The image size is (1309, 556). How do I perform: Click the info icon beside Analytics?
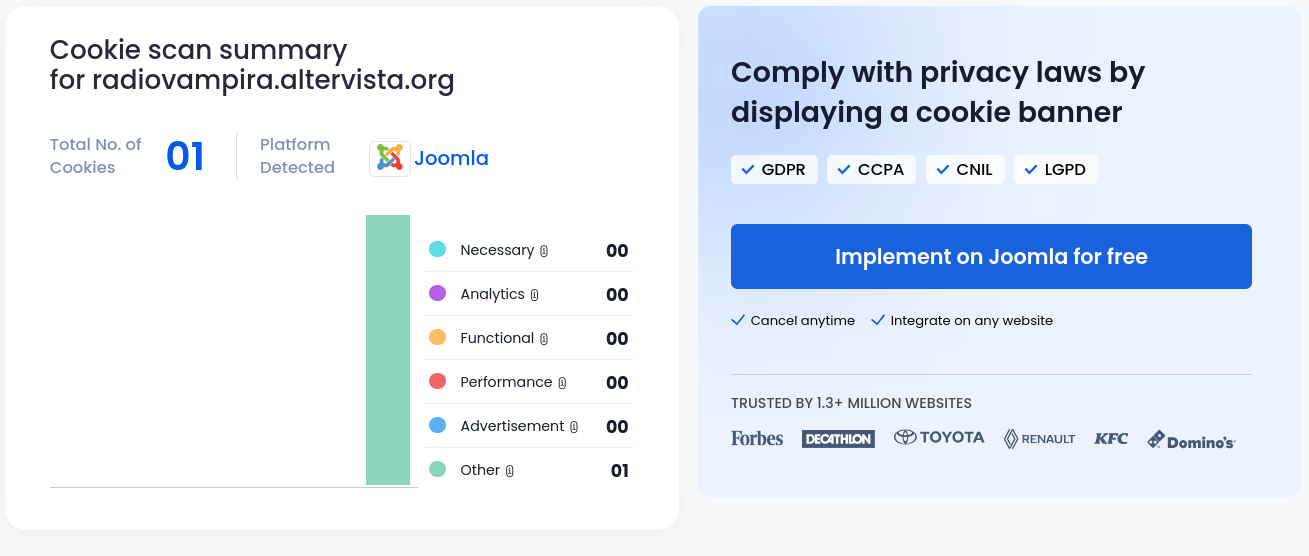coord(535,295)
